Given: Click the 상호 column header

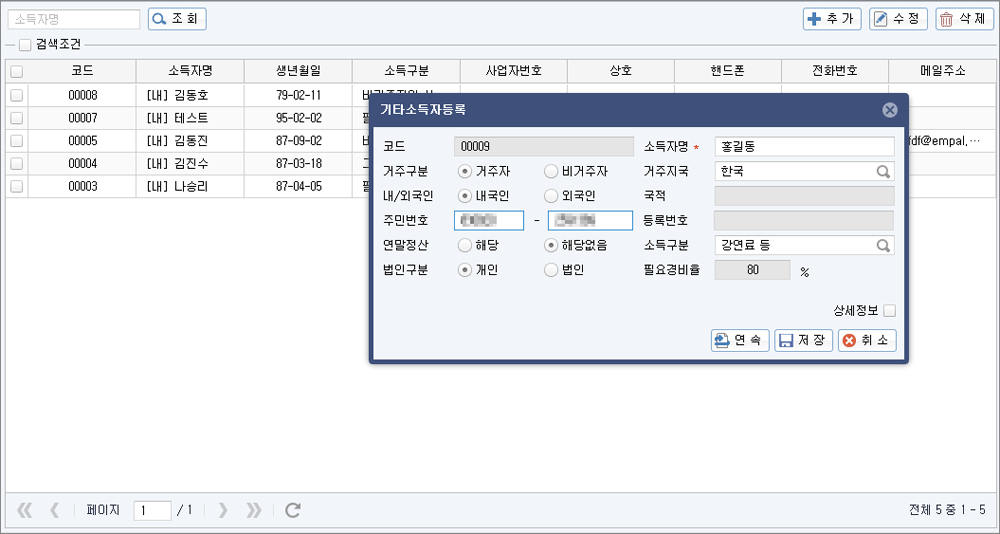Looking at the screenshot, I should (x=621, y=71).
